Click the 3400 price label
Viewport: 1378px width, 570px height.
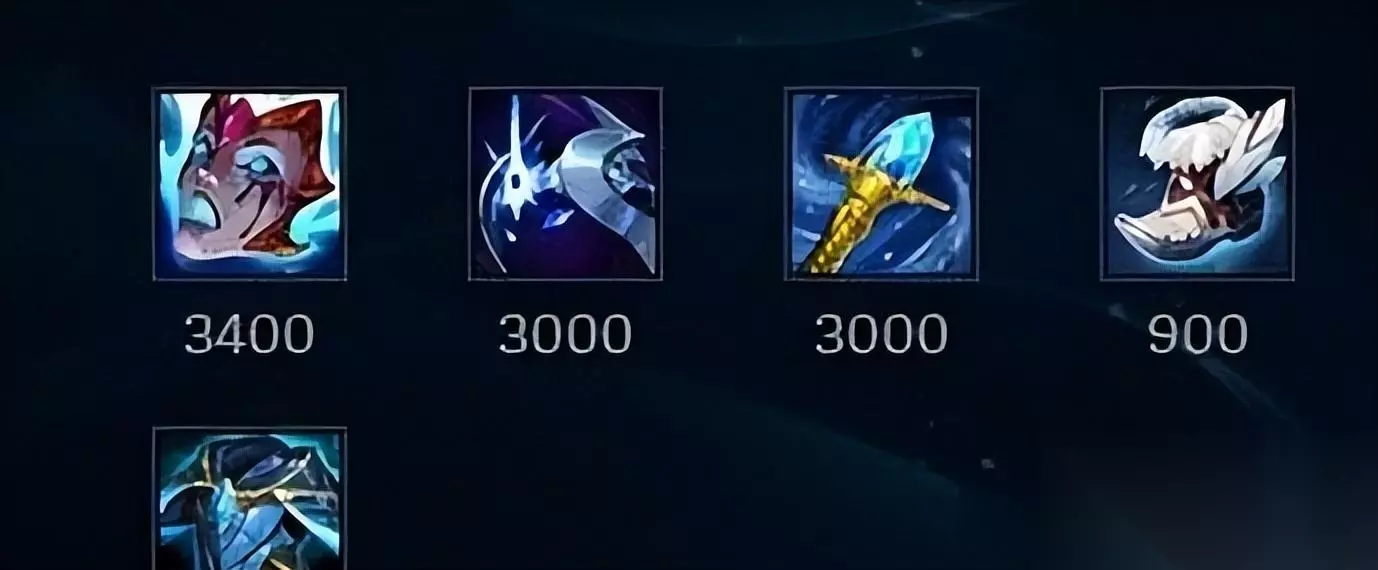(249, 334)
